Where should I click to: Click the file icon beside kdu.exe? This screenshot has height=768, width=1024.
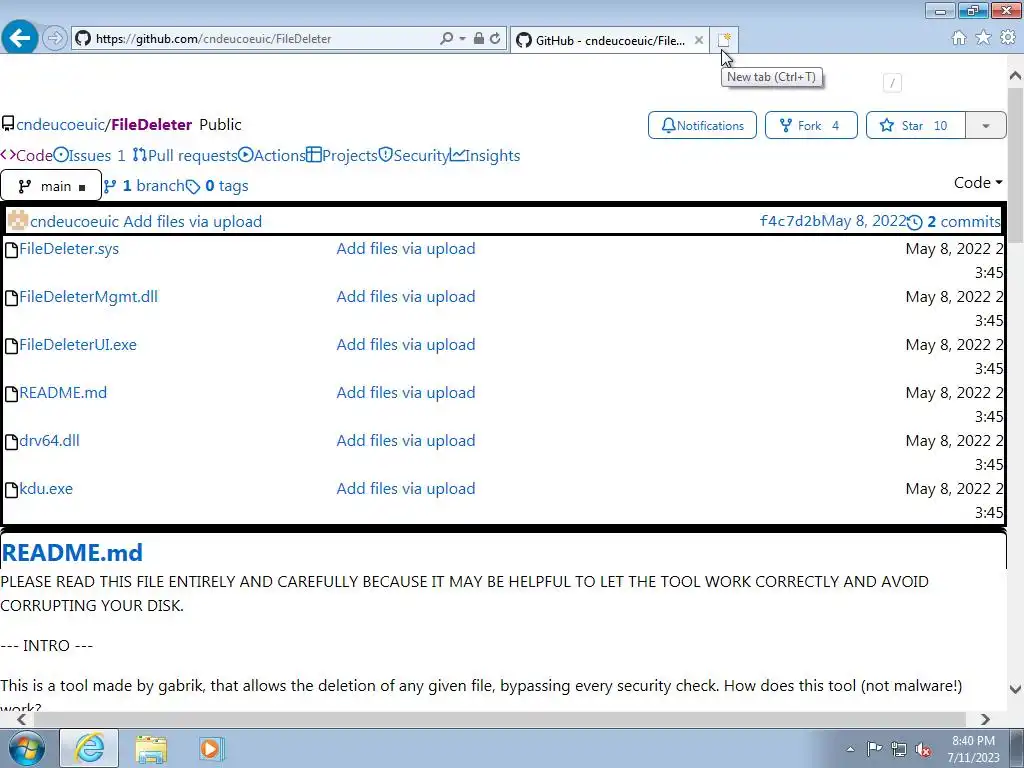(11, 490)
